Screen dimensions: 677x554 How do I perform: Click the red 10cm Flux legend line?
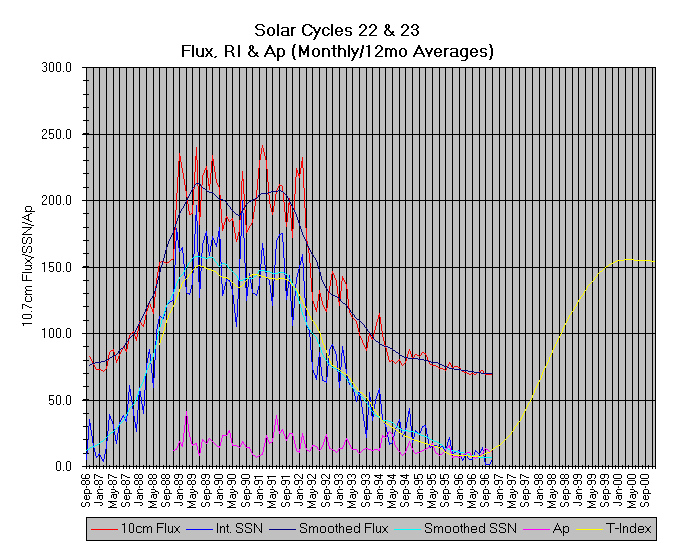coord(102,528)
